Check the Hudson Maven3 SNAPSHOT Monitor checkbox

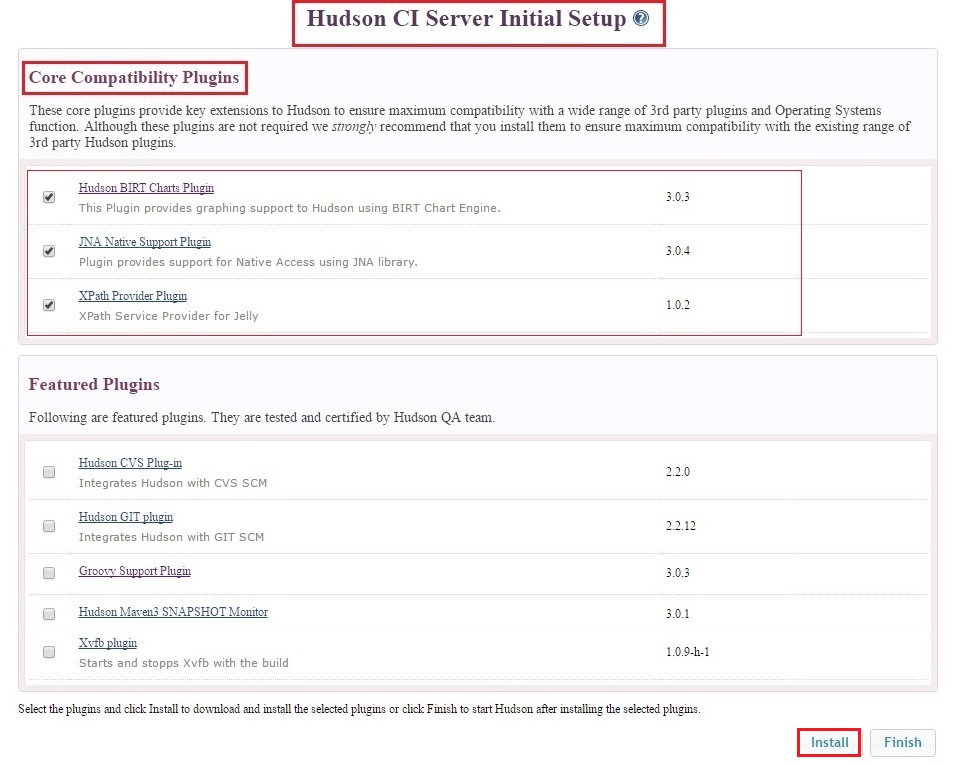coord(49,614)
